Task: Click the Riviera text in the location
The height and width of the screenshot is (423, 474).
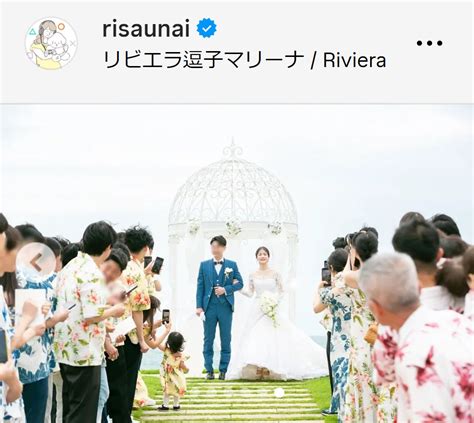Action: 354,60
